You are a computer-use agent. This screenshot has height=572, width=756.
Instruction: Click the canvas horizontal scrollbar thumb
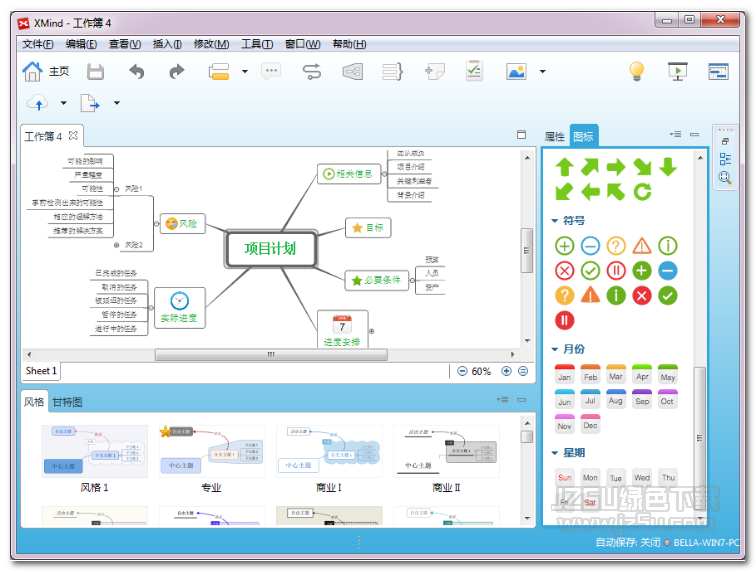[271, 354]
